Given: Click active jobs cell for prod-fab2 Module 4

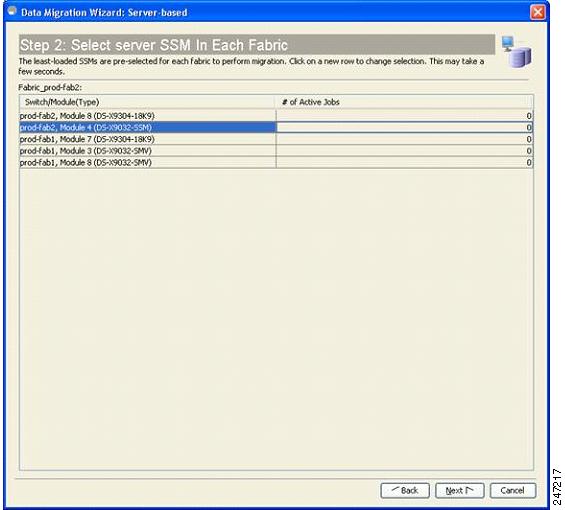Looking at the screenshot, I should coord(404,127).
